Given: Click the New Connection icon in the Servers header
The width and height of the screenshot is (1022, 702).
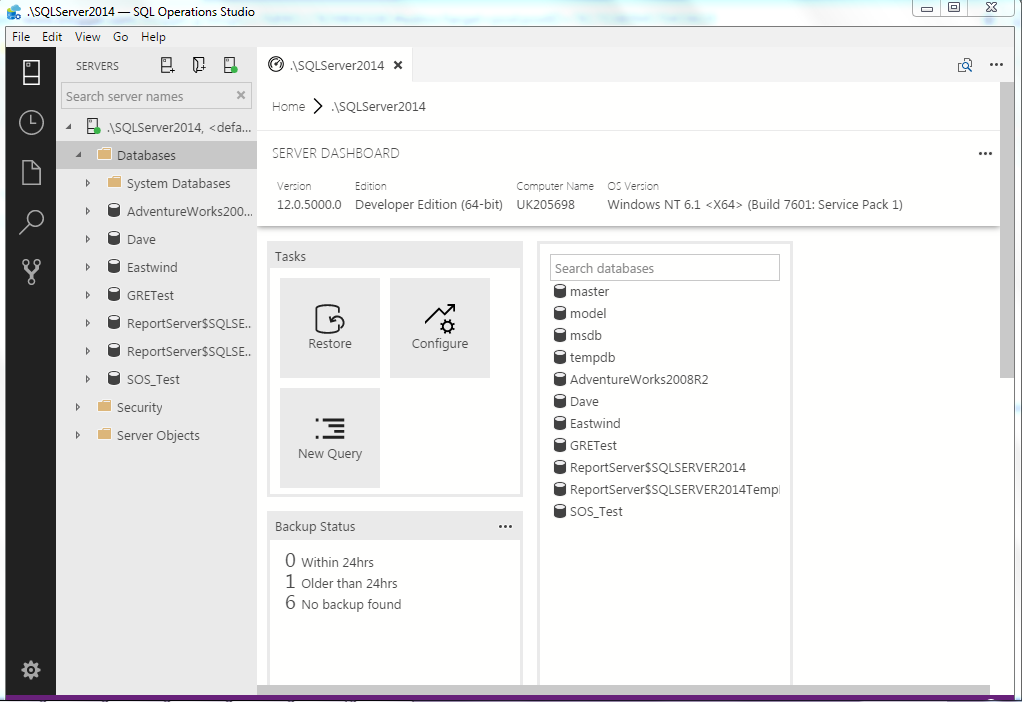Looking at the screenshot, I should click(168, 65).
